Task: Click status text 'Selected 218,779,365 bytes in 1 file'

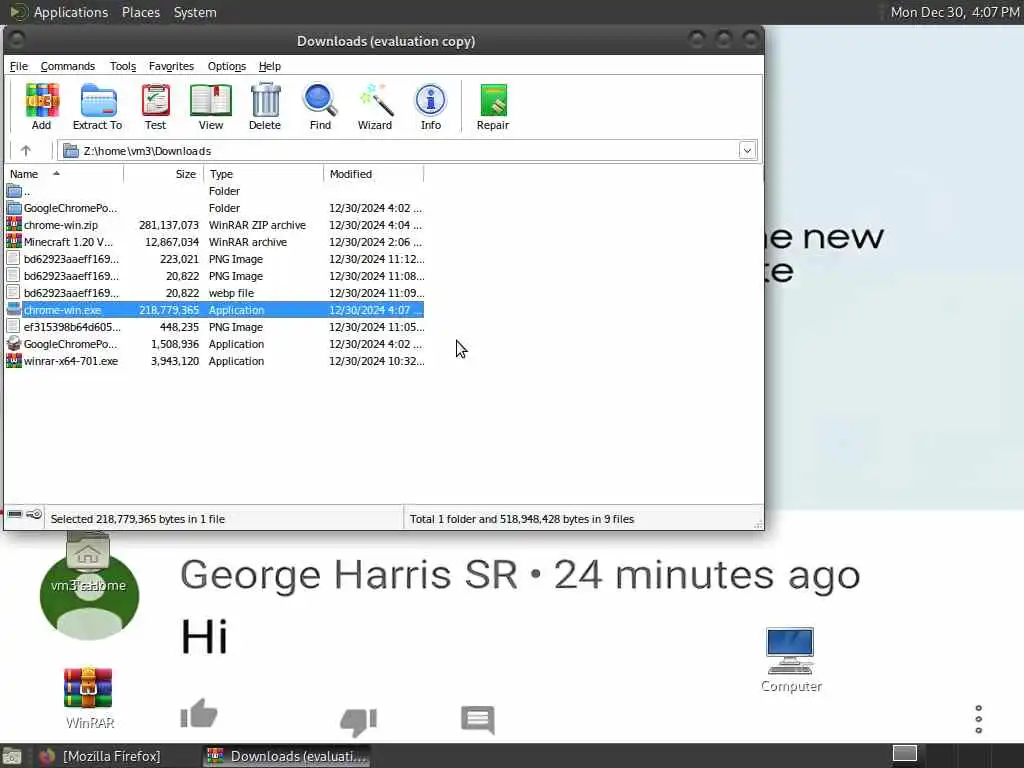Action: [x=138, y=519]
